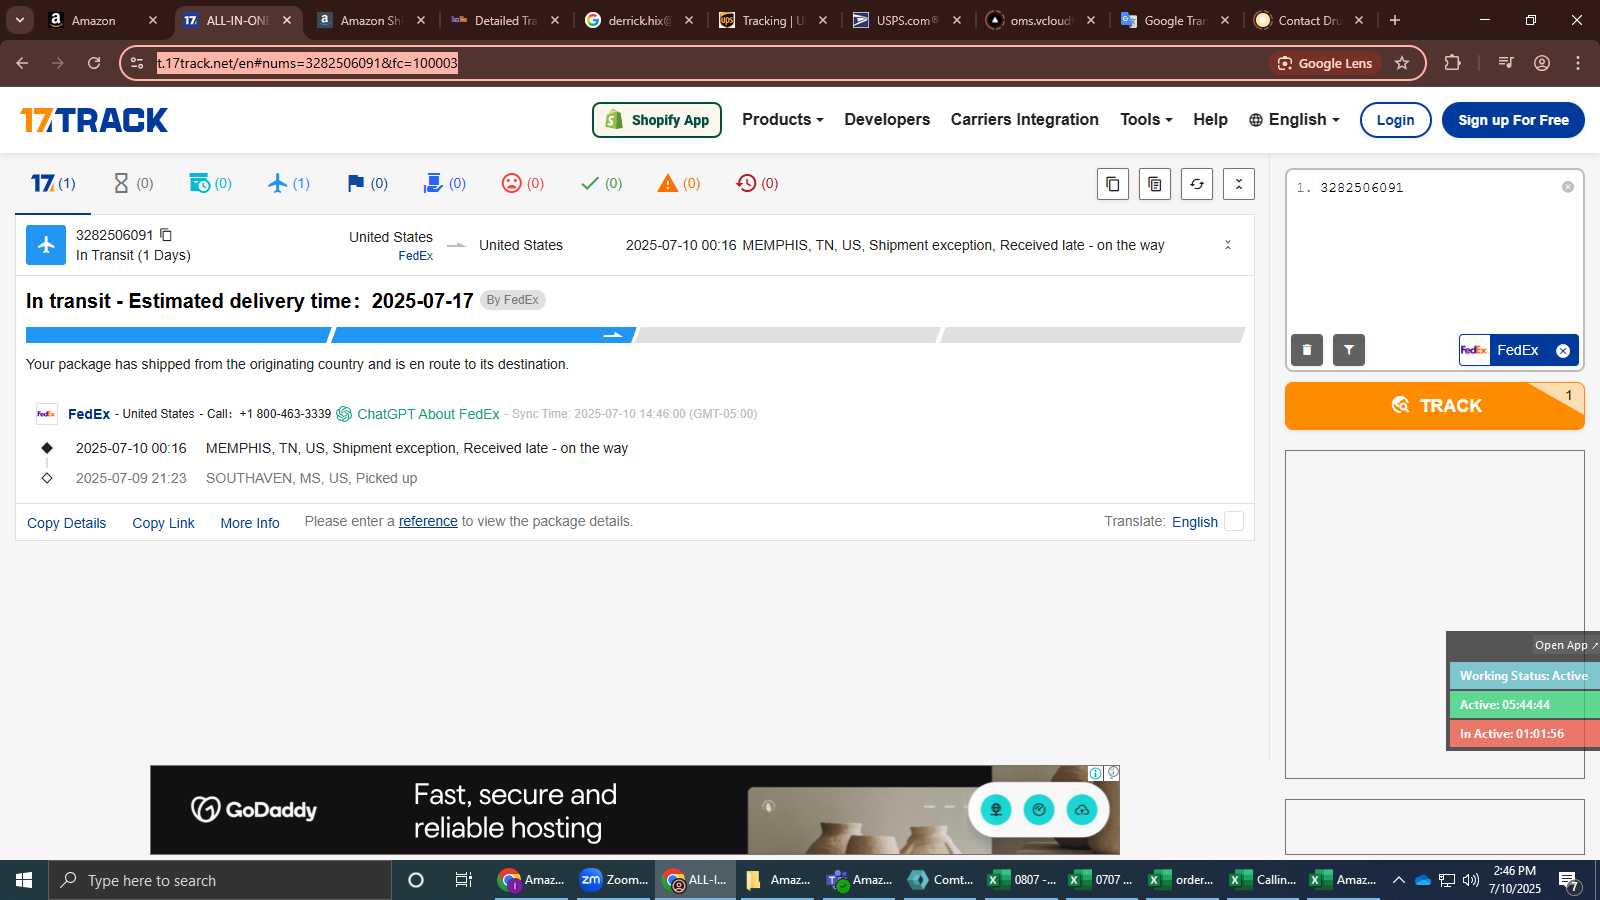This screenshot has height=900, width=1600.
Task: Collapse all results toolbar icon
Action: (x=1239, y=184)
